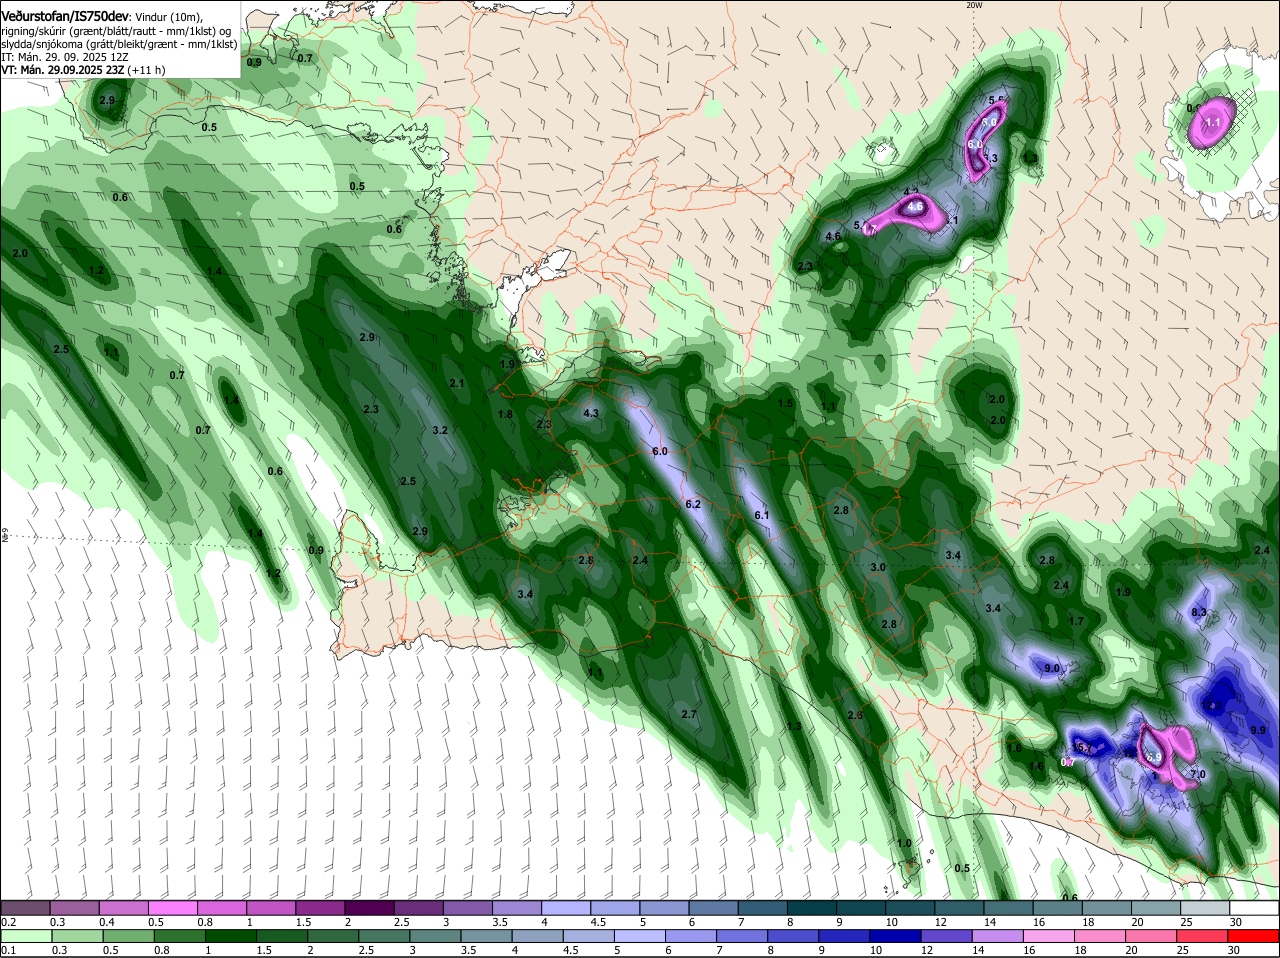Click the white 1.1 label in the hatched pink blob
Viewport: 1280px width, 958px height.
pyautogui.click(x=1214, y=122)
